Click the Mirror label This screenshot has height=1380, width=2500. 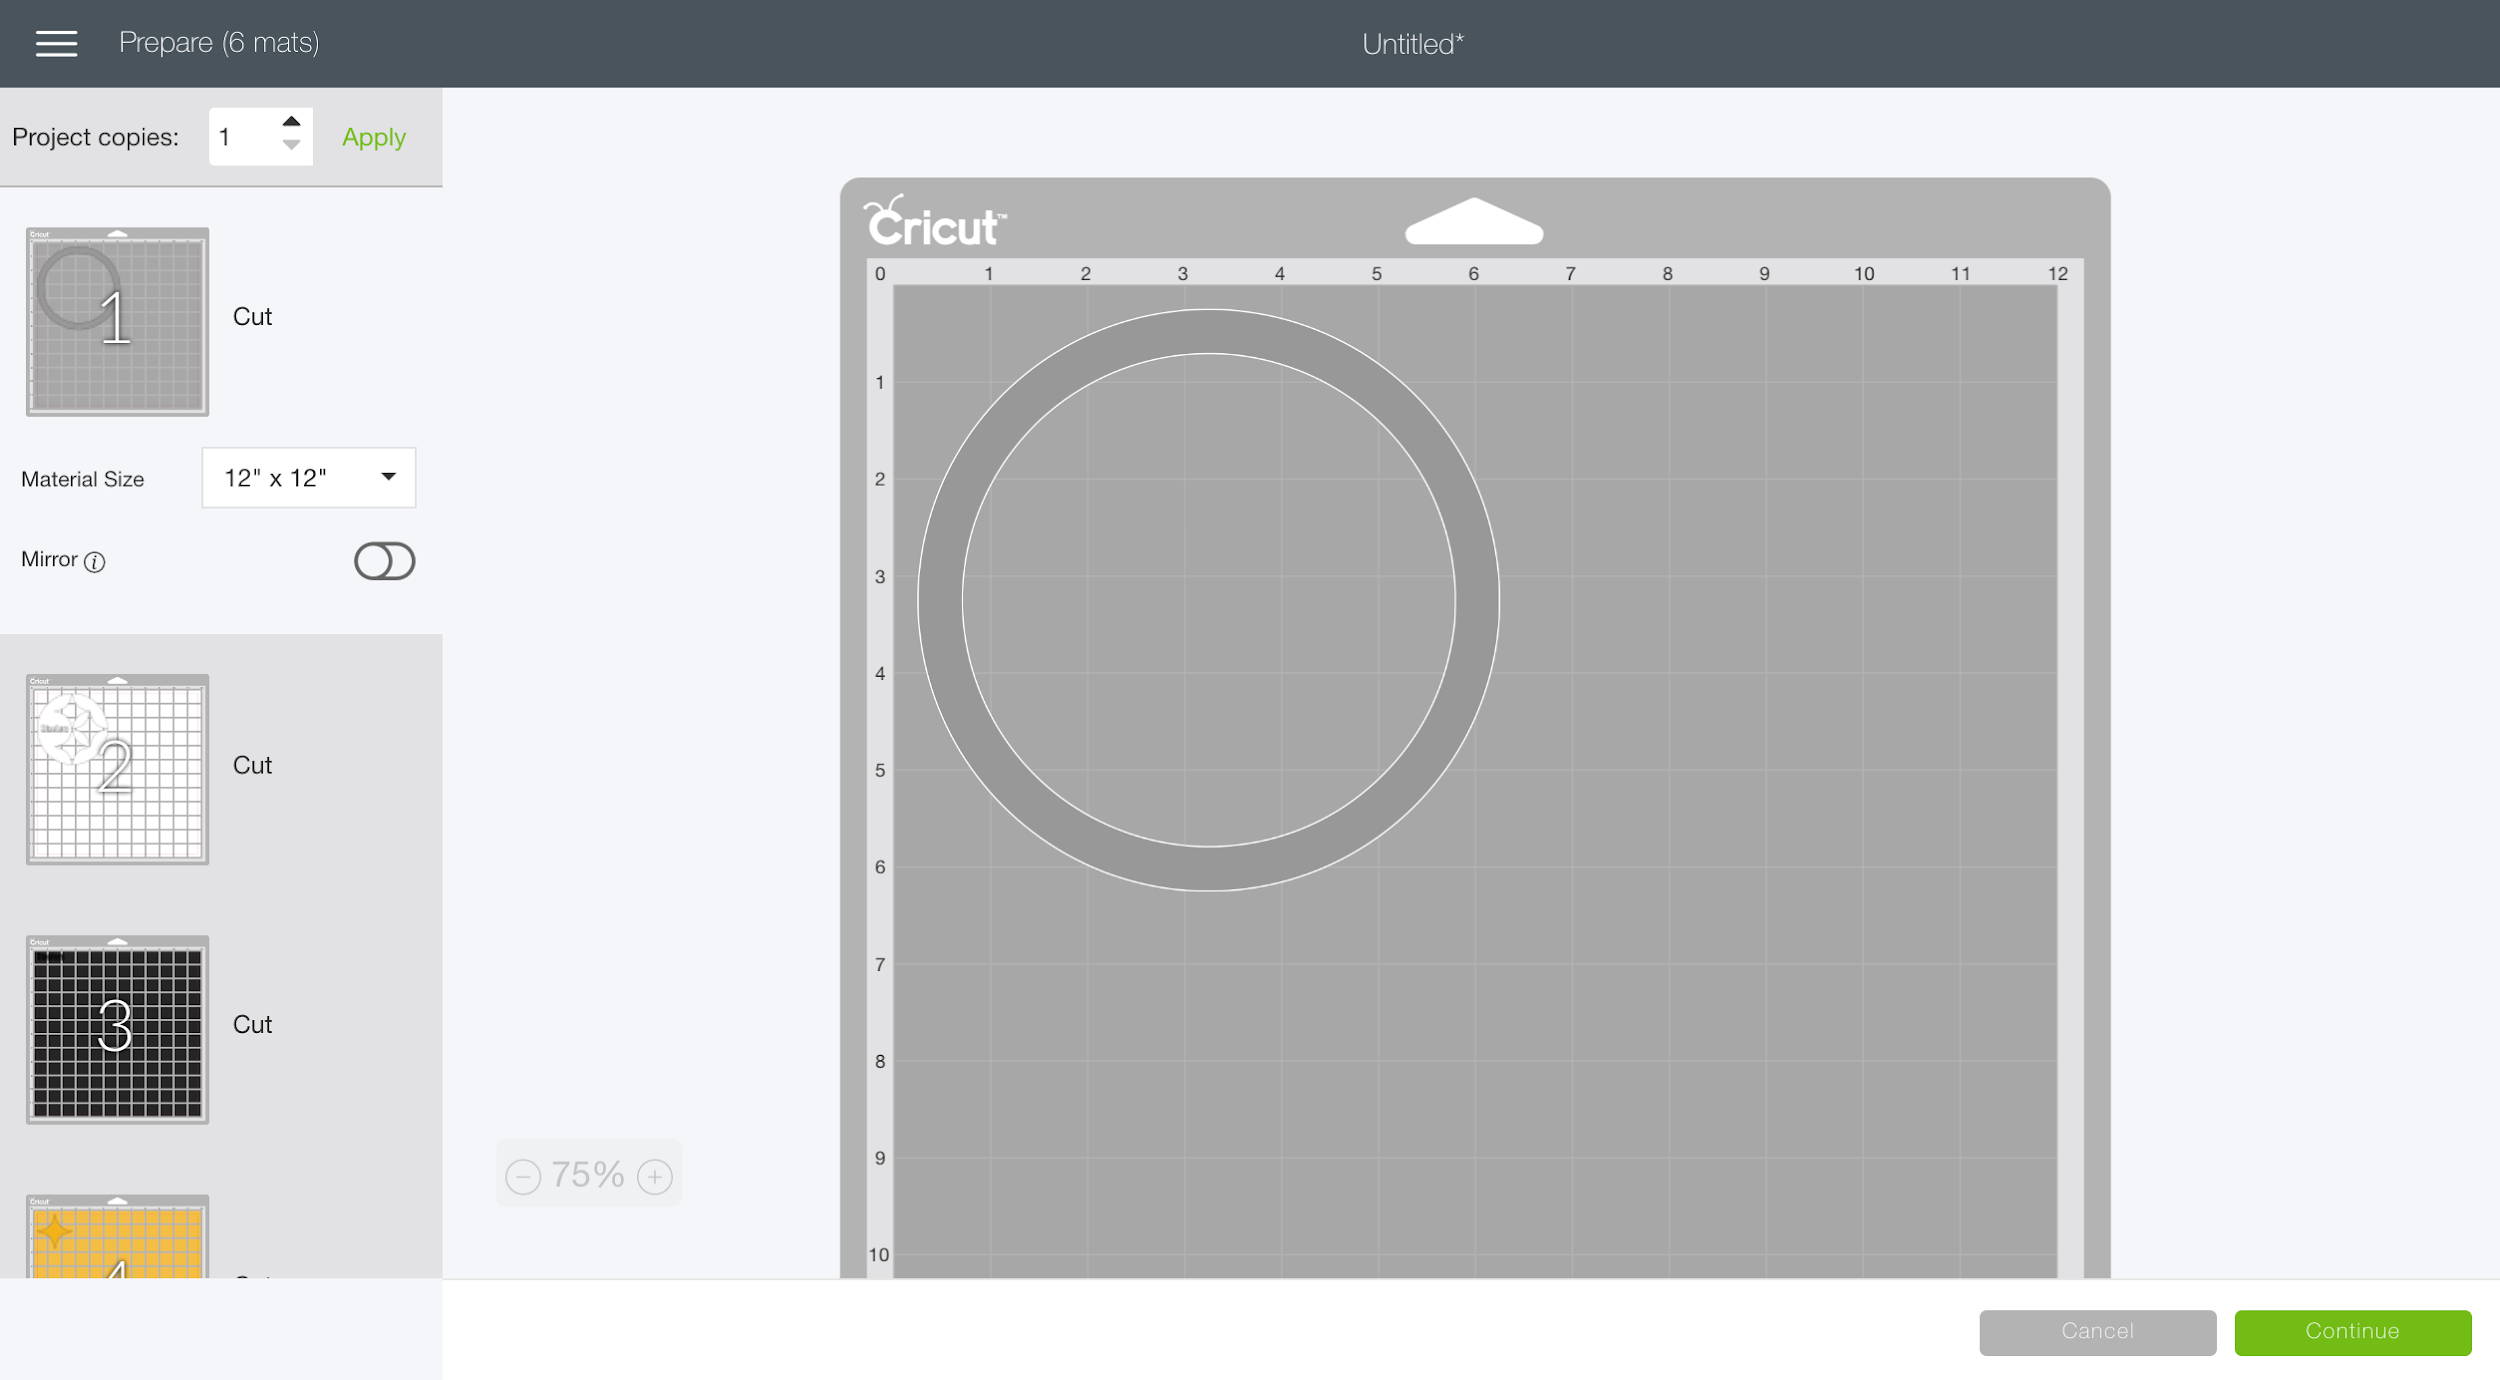click(x=49, y=559)
